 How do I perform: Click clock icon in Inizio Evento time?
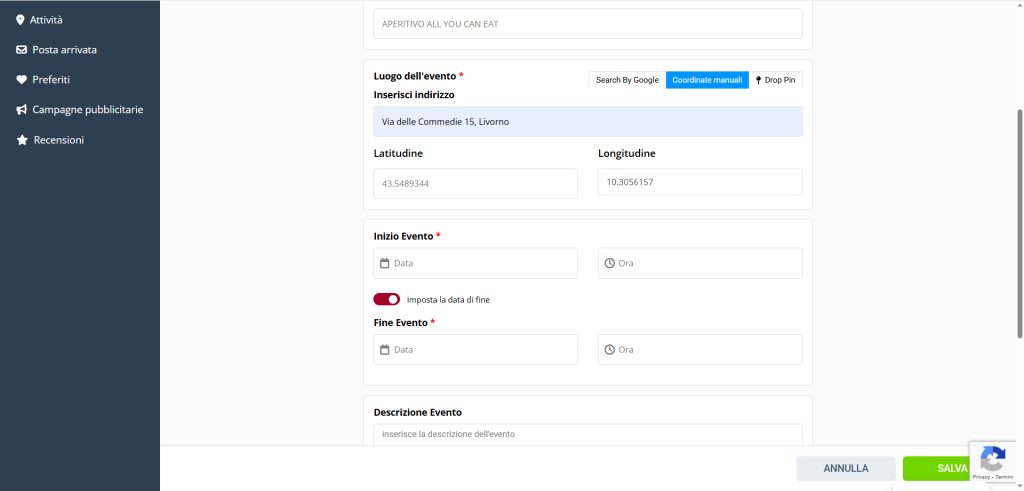click(609, 263)
